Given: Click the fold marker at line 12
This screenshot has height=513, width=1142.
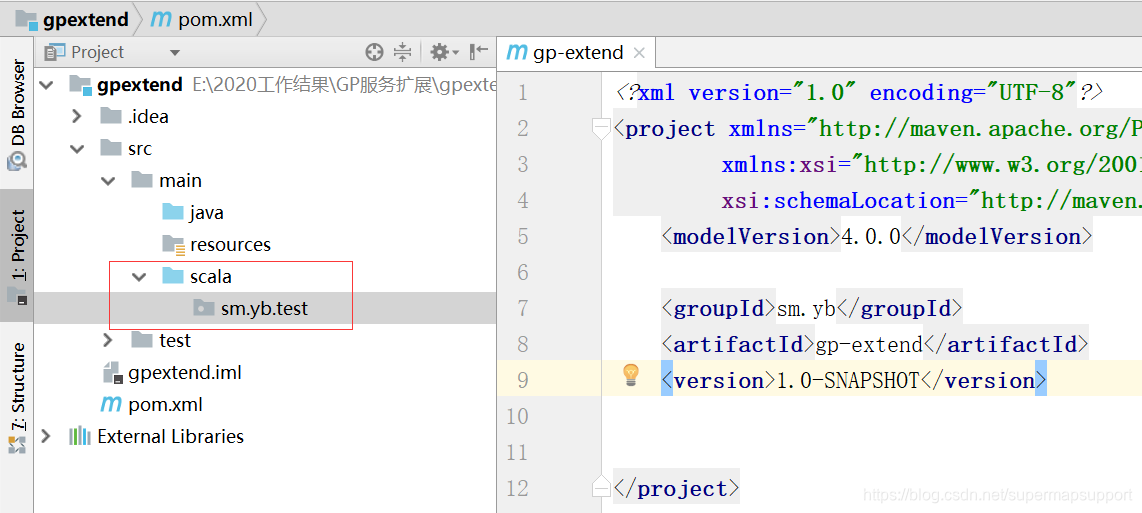Looking at the screenshot, I should 601,487.
